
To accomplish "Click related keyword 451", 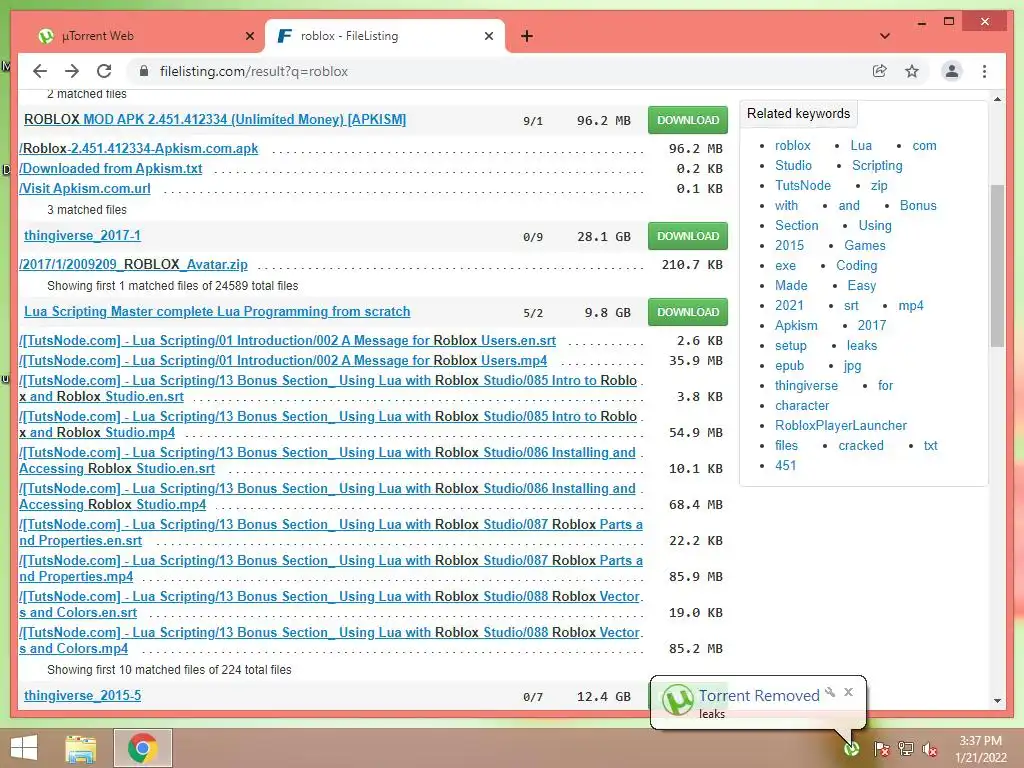I will coord(785,466).
